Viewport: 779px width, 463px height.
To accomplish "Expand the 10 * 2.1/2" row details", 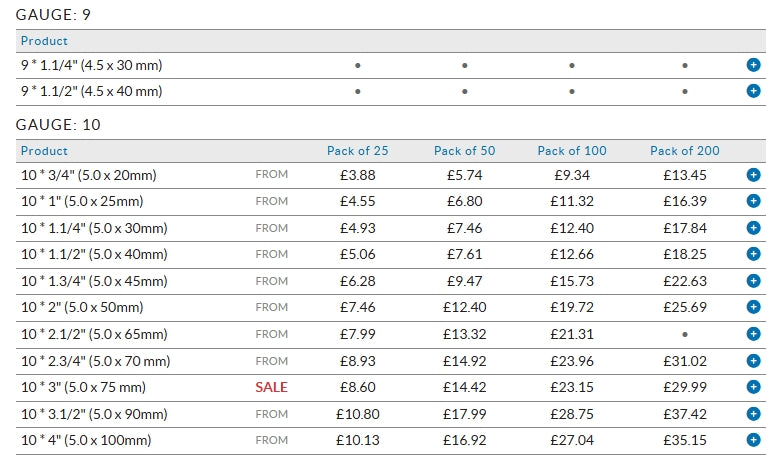I will coord(753,334).
